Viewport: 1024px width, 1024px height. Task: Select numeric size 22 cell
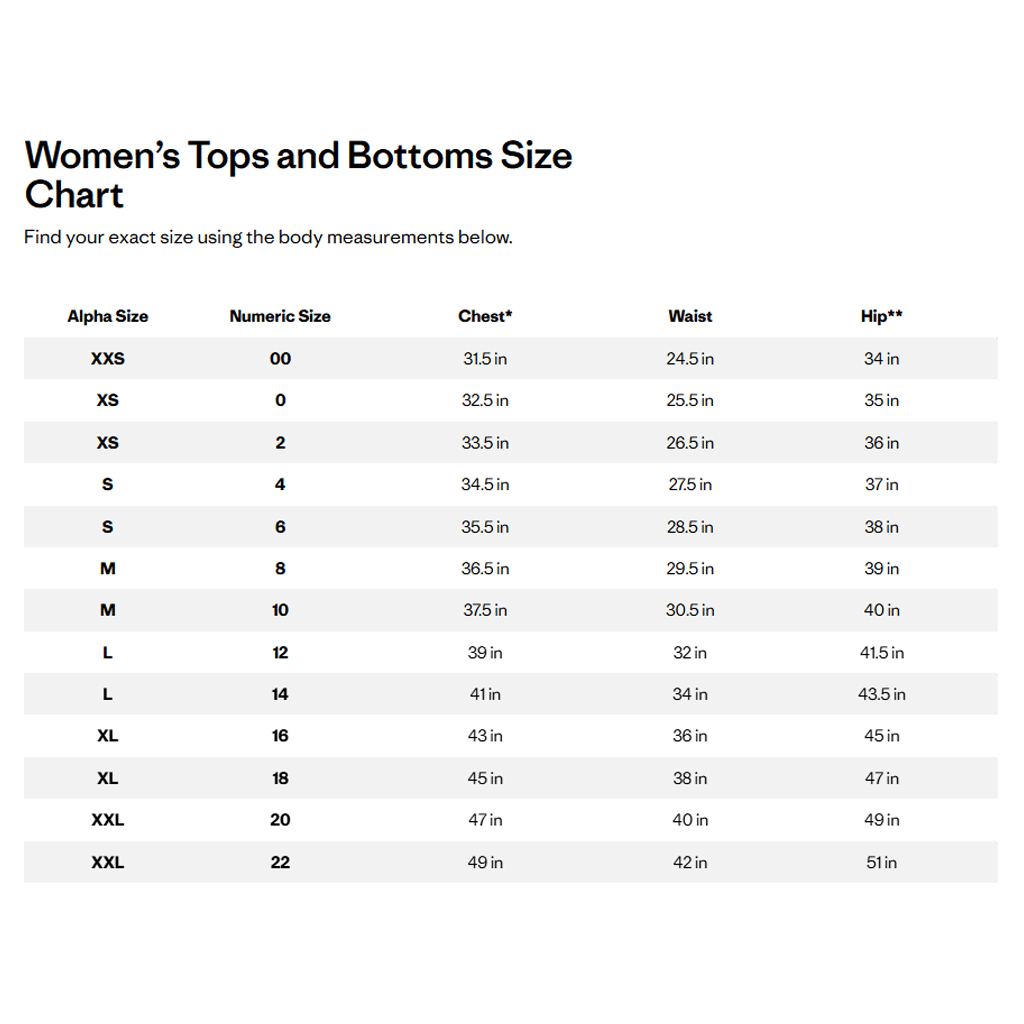tap(280, 862)
